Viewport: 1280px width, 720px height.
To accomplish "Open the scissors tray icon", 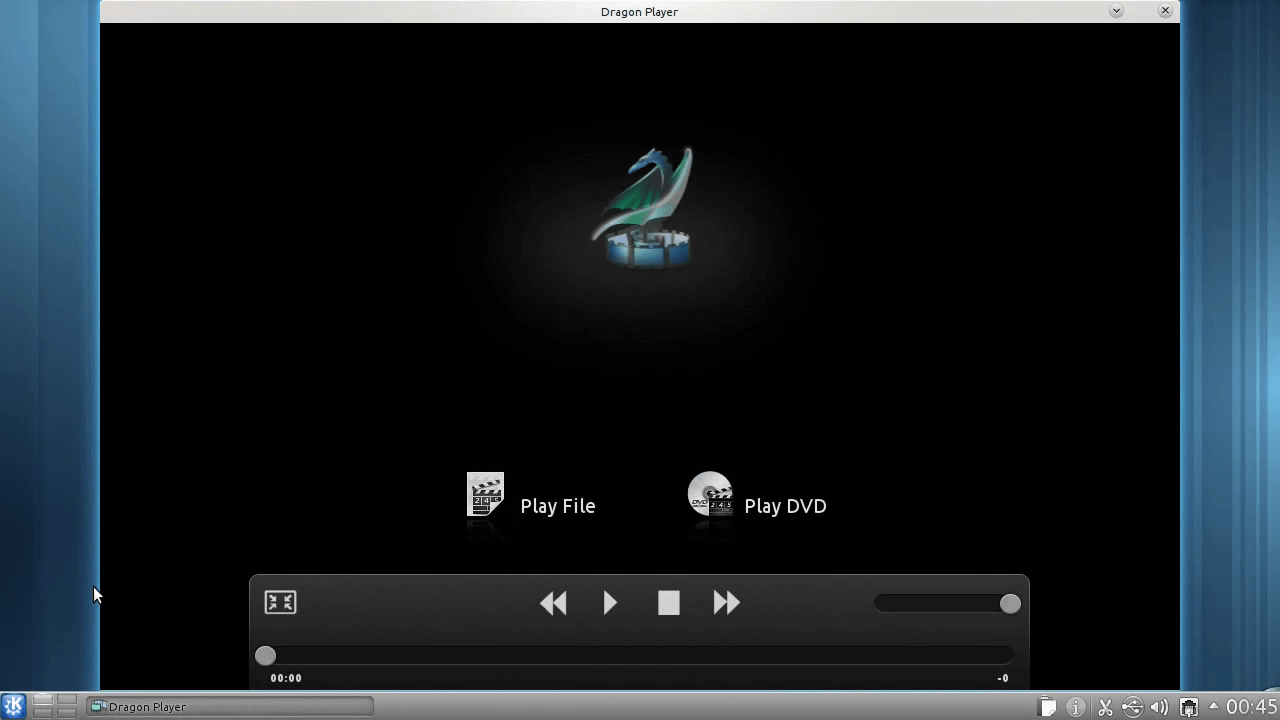I will point(1105,707).
